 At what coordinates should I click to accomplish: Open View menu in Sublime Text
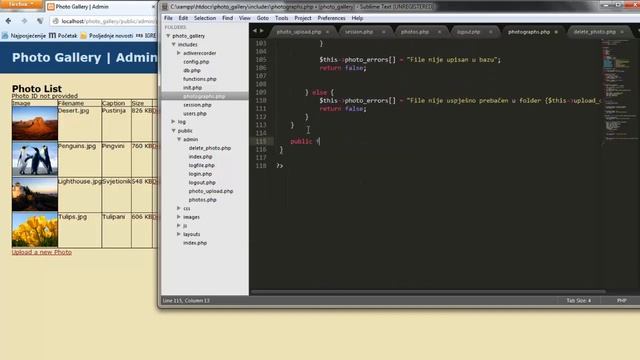pos(244,18)
